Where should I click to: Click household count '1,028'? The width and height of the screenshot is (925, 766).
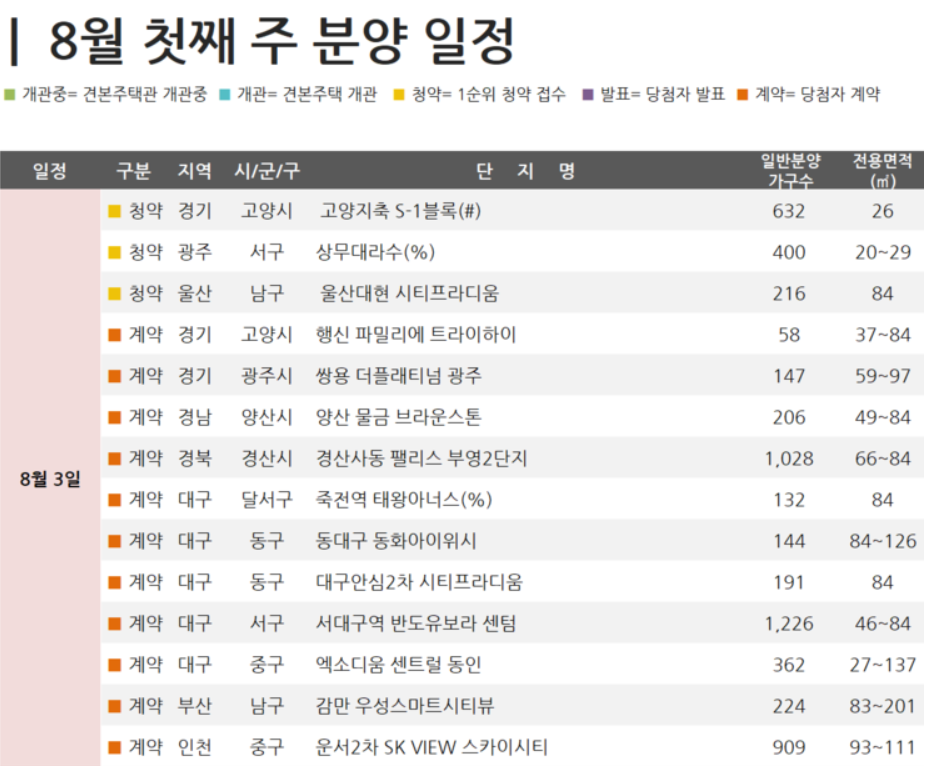789,459
